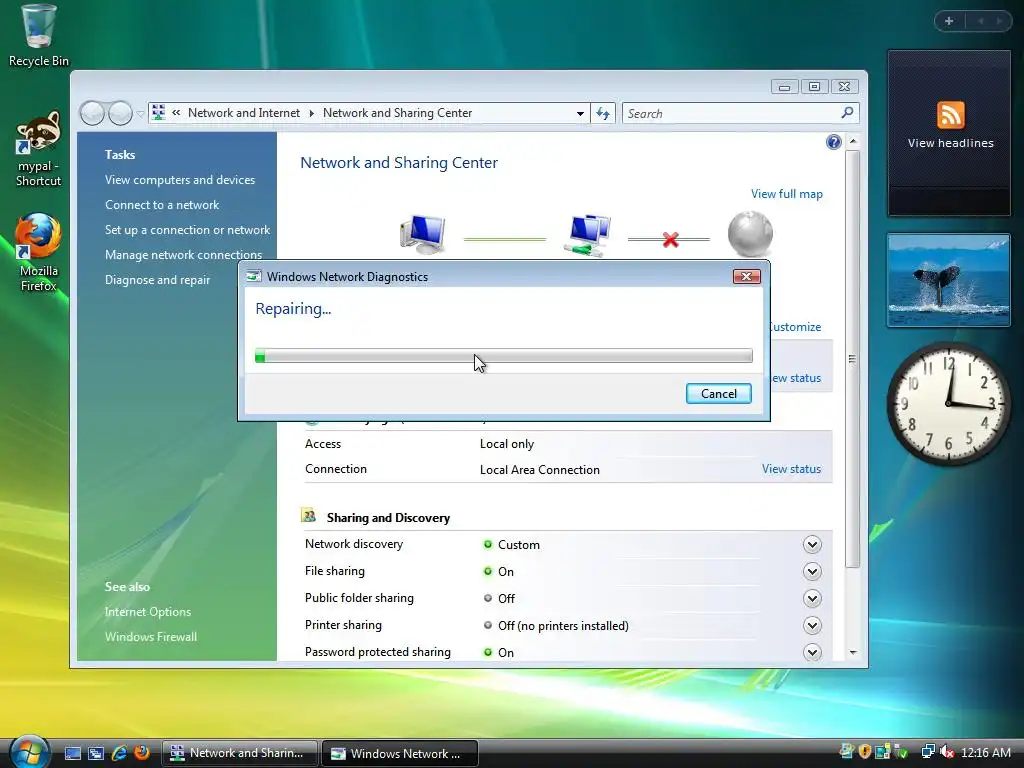Open Windows Firewall under See also
Image resolution: width=1024 pixels, height=768 pixels.
[151, 637]
